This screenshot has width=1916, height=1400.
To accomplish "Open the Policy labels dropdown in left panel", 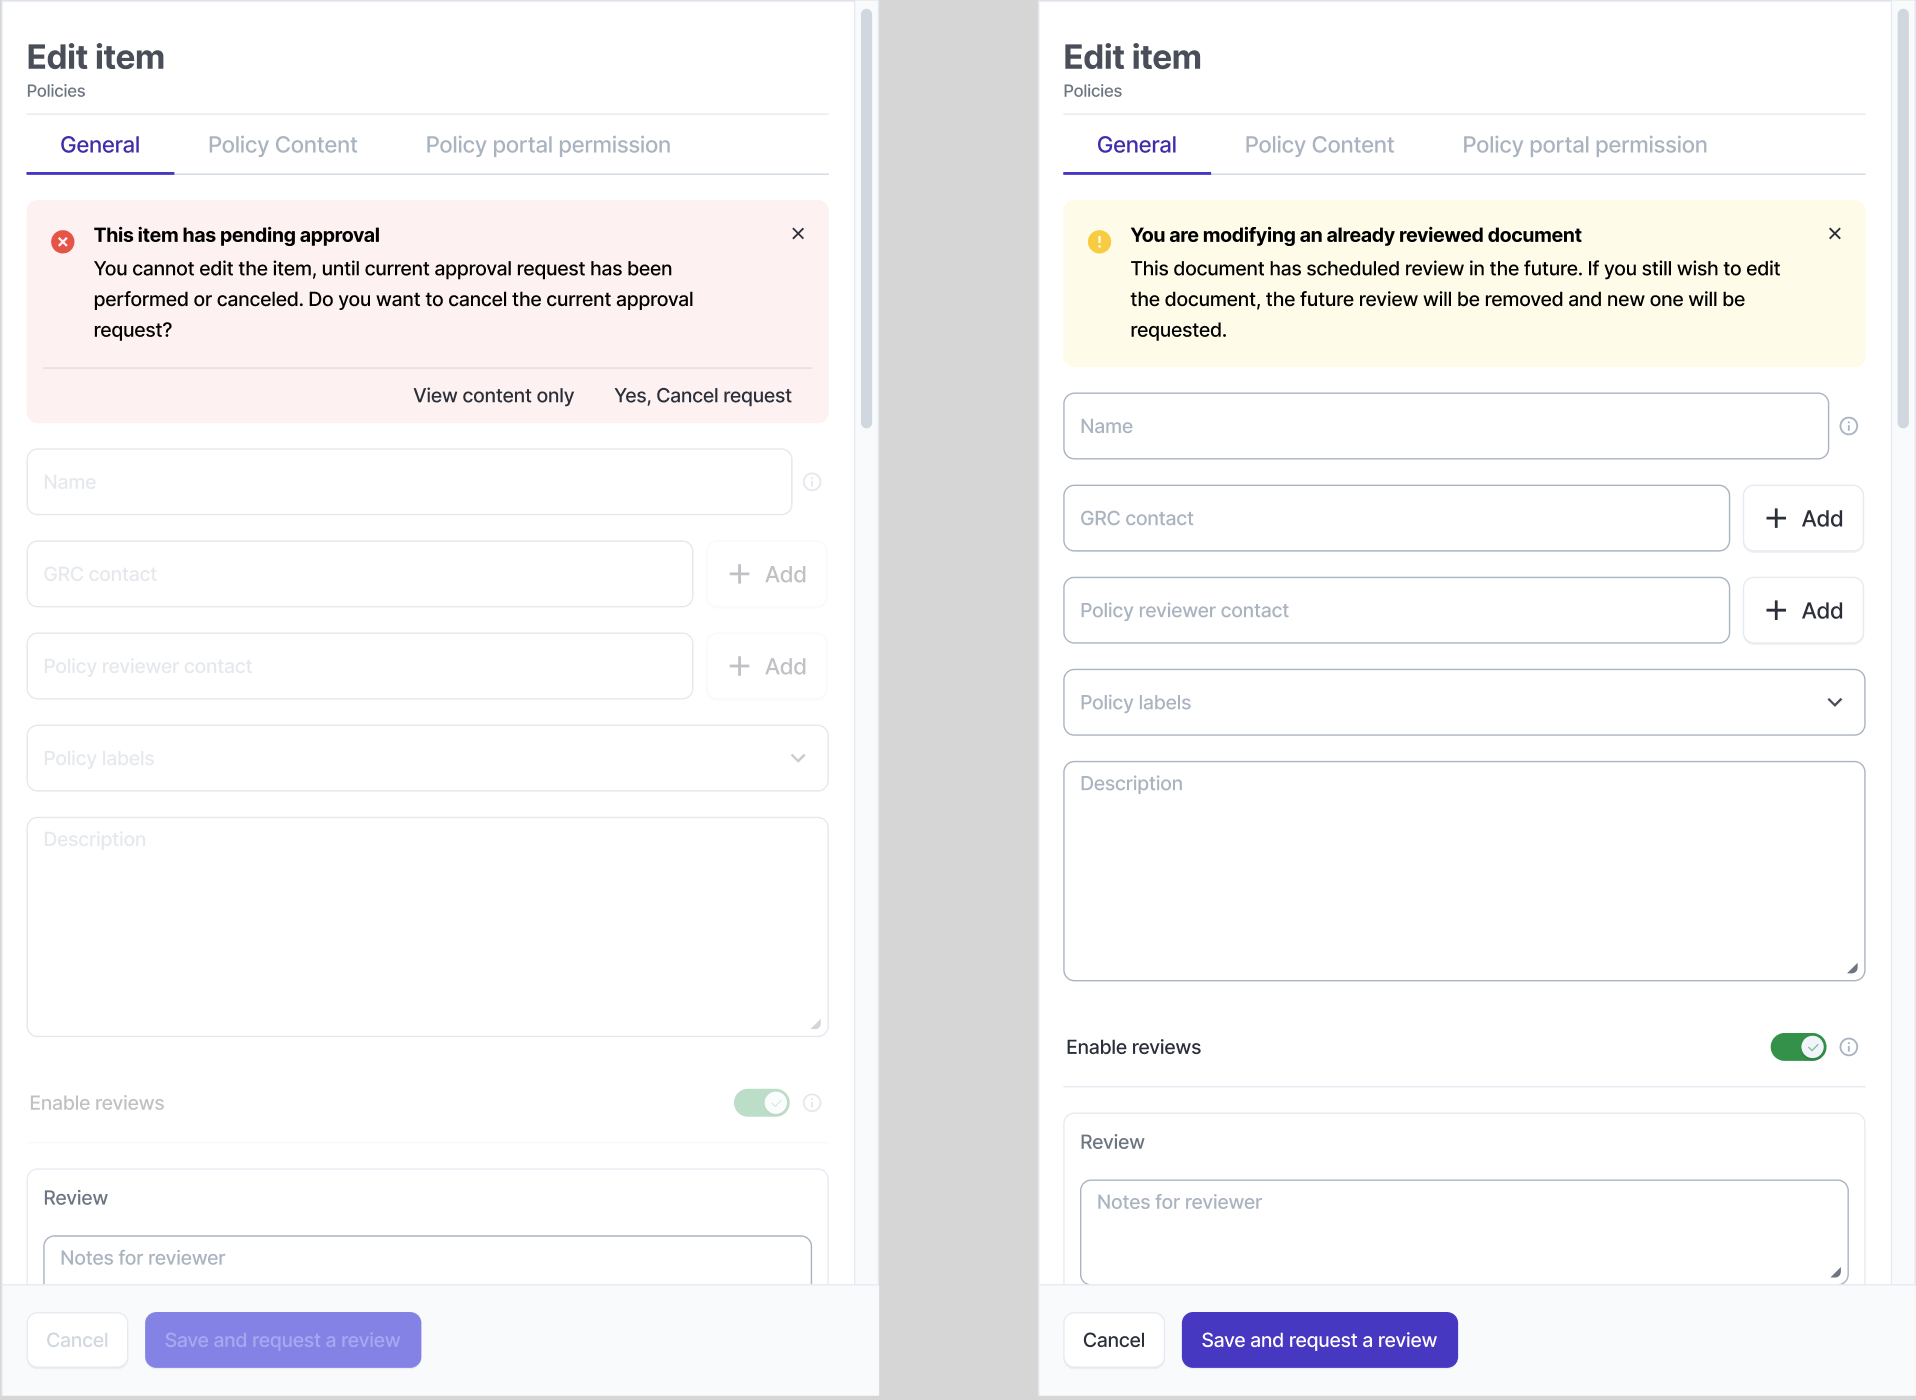I will click(x=427, y=758).
